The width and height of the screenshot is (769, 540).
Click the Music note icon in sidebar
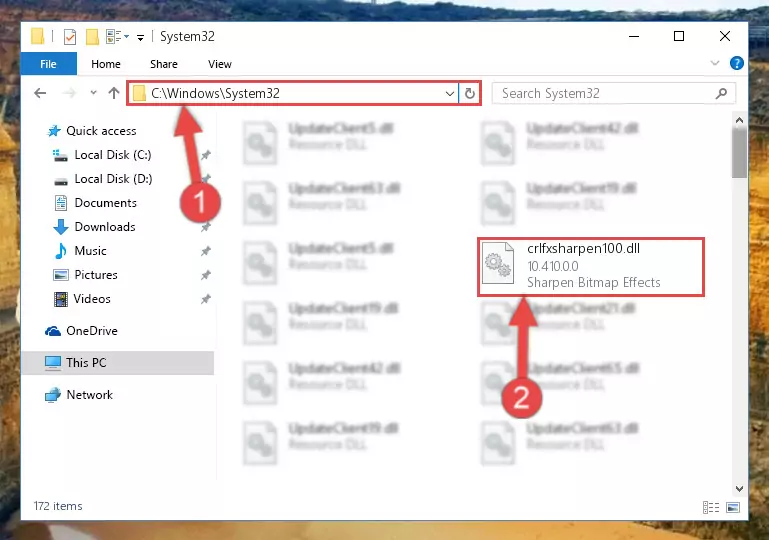coord(61,251)
